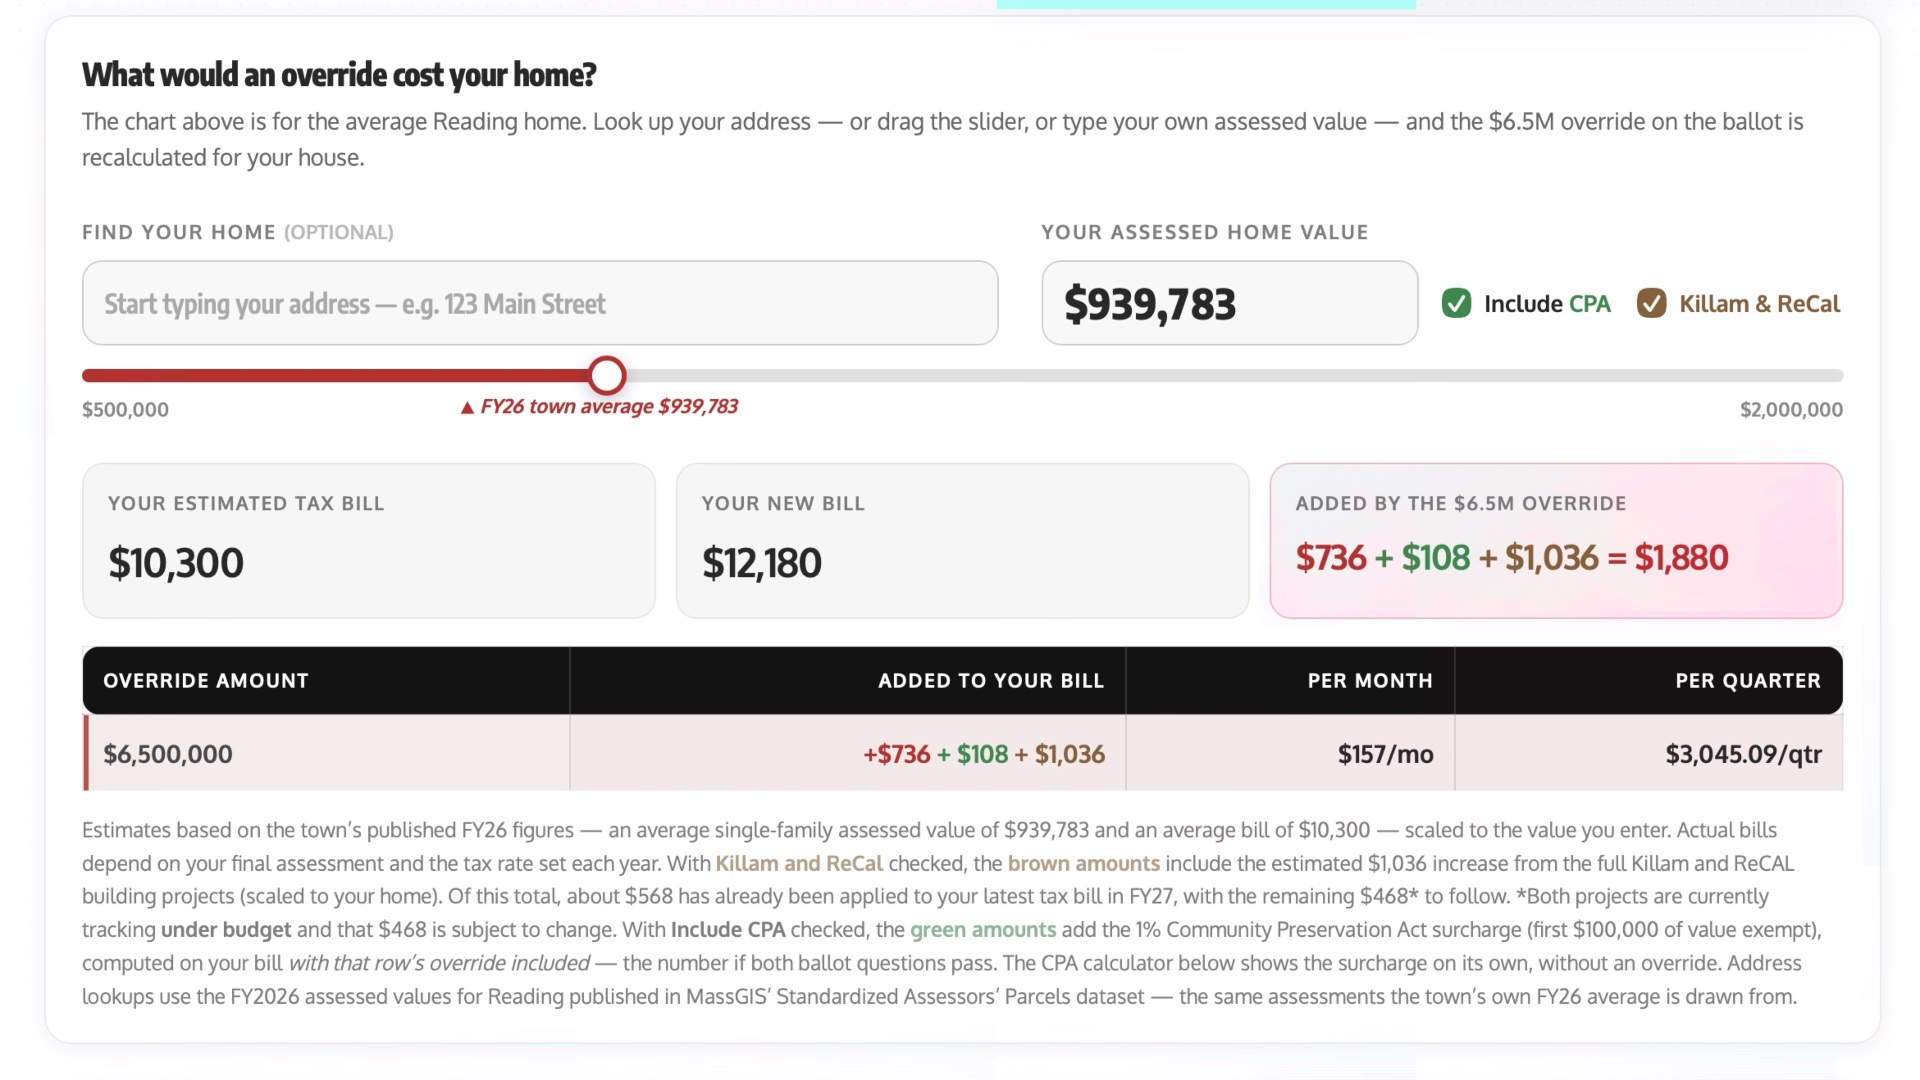Click the Your Estimated Tax Bill card

369,540
